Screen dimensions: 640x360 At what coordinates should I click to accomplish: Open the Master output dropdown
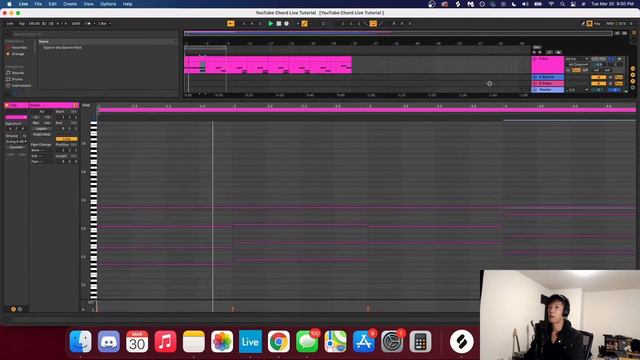(x=577, y=90)
